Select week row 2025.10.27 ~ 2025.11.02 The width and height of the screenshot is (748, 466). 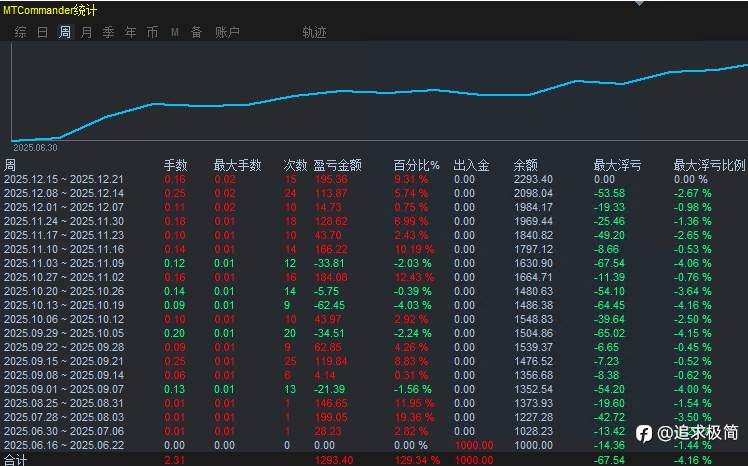pyautogui.click(x=374, y=277)
